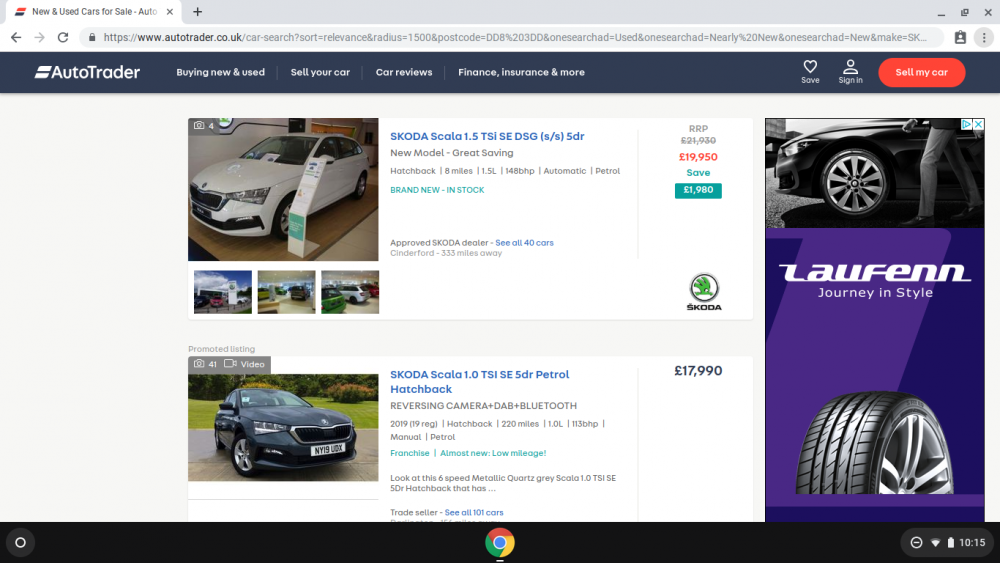Close the Laufenn ad with X
This screenshot has width=1000, height=563.
click(978, 124)
